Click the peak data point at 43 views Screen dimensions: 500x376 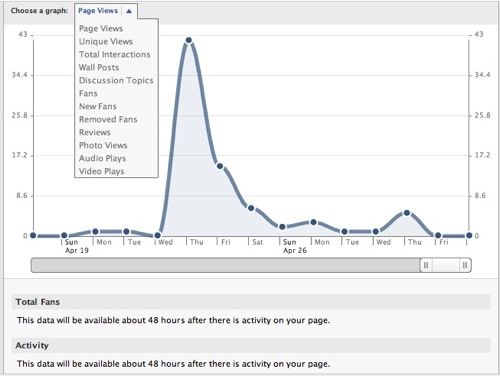point(189,40)
